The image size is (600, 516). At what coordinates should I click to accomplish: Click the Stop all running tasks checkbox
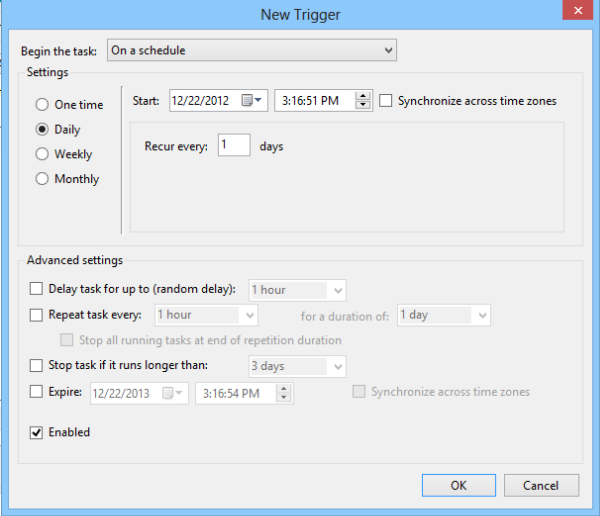point(67,340)
